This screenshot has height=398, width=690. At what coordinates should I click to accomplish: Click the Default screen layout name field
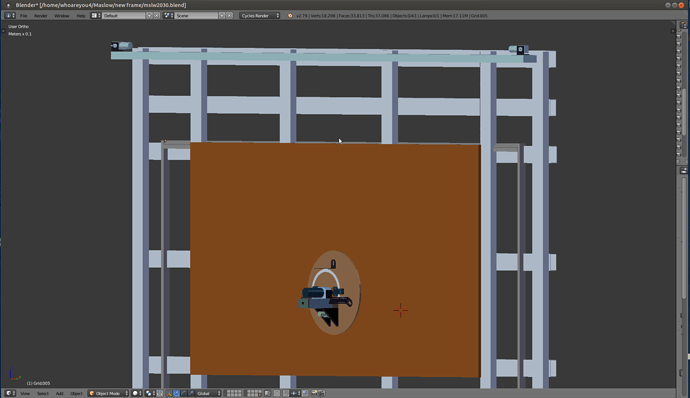click(x=124, y=15)
